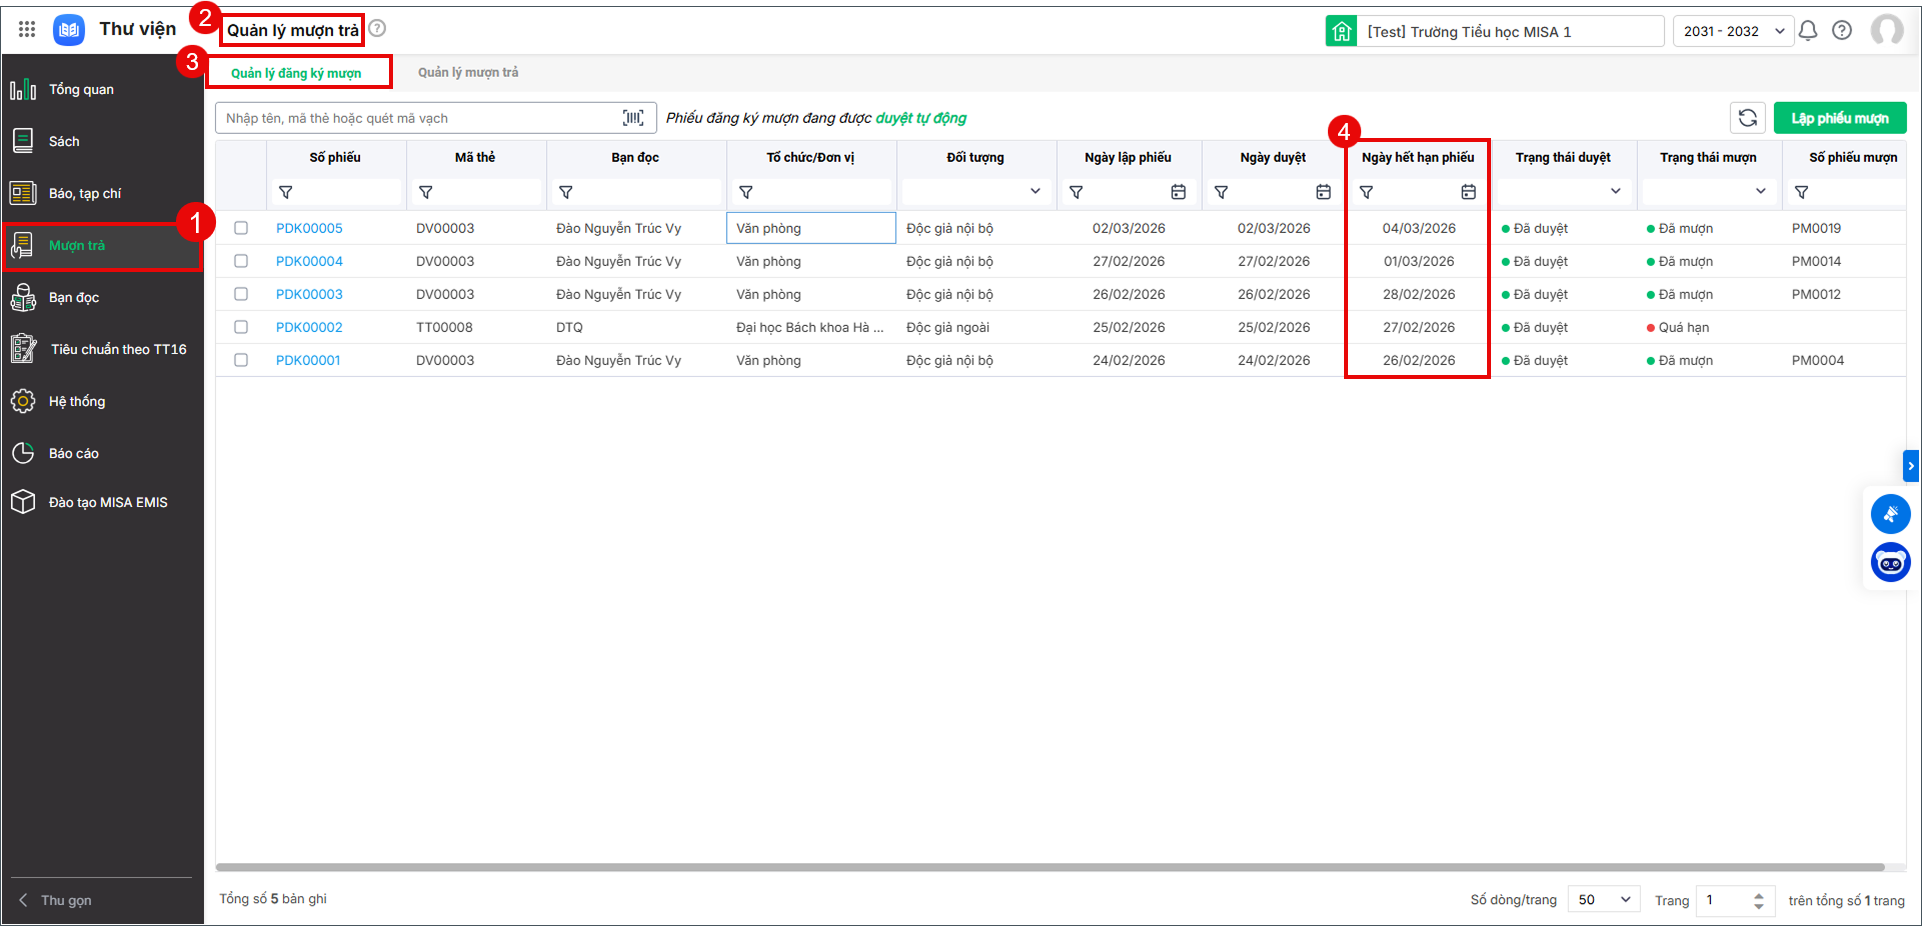
Task: Expand the Trạng thái duyệt filter dropdown
Action: coord(1563,191)
